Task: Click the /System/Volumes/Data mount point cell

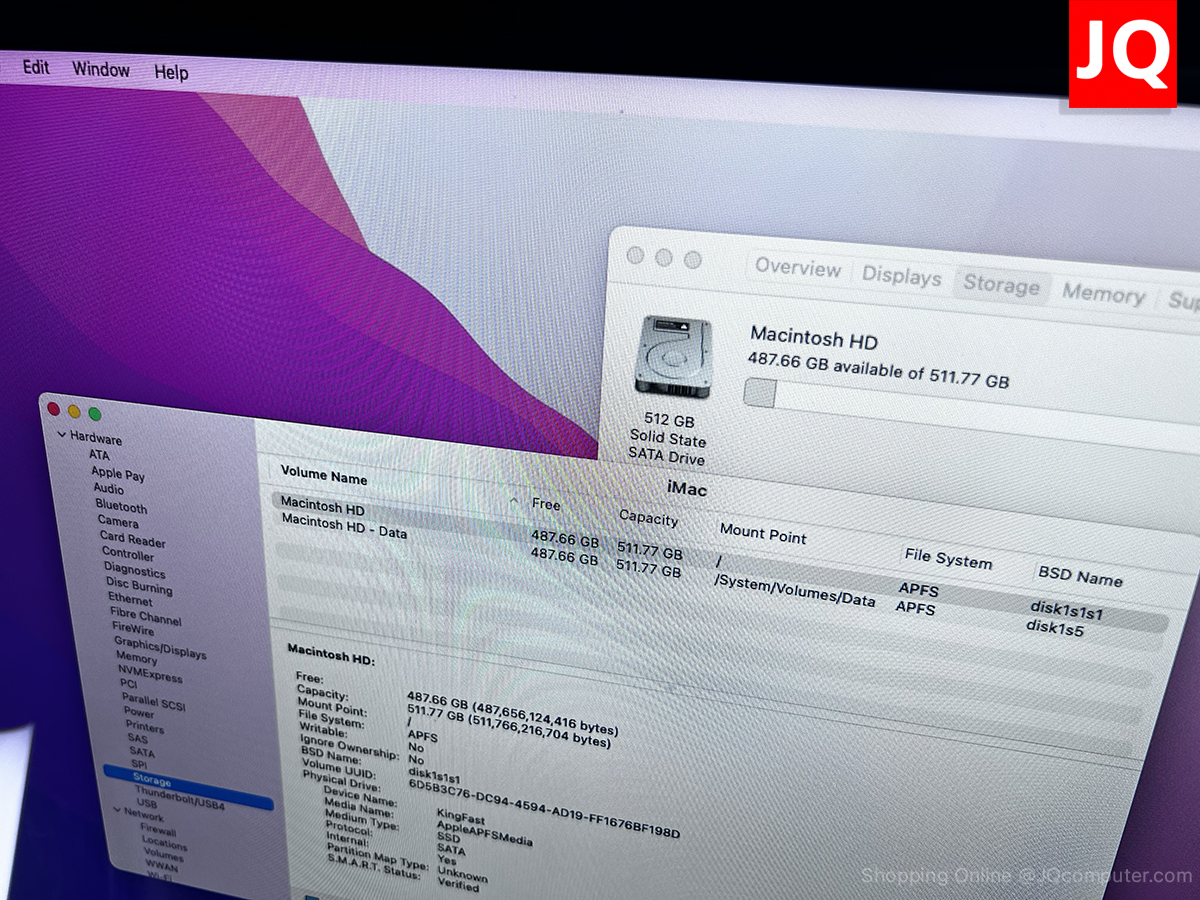Action: click(795, 592)
